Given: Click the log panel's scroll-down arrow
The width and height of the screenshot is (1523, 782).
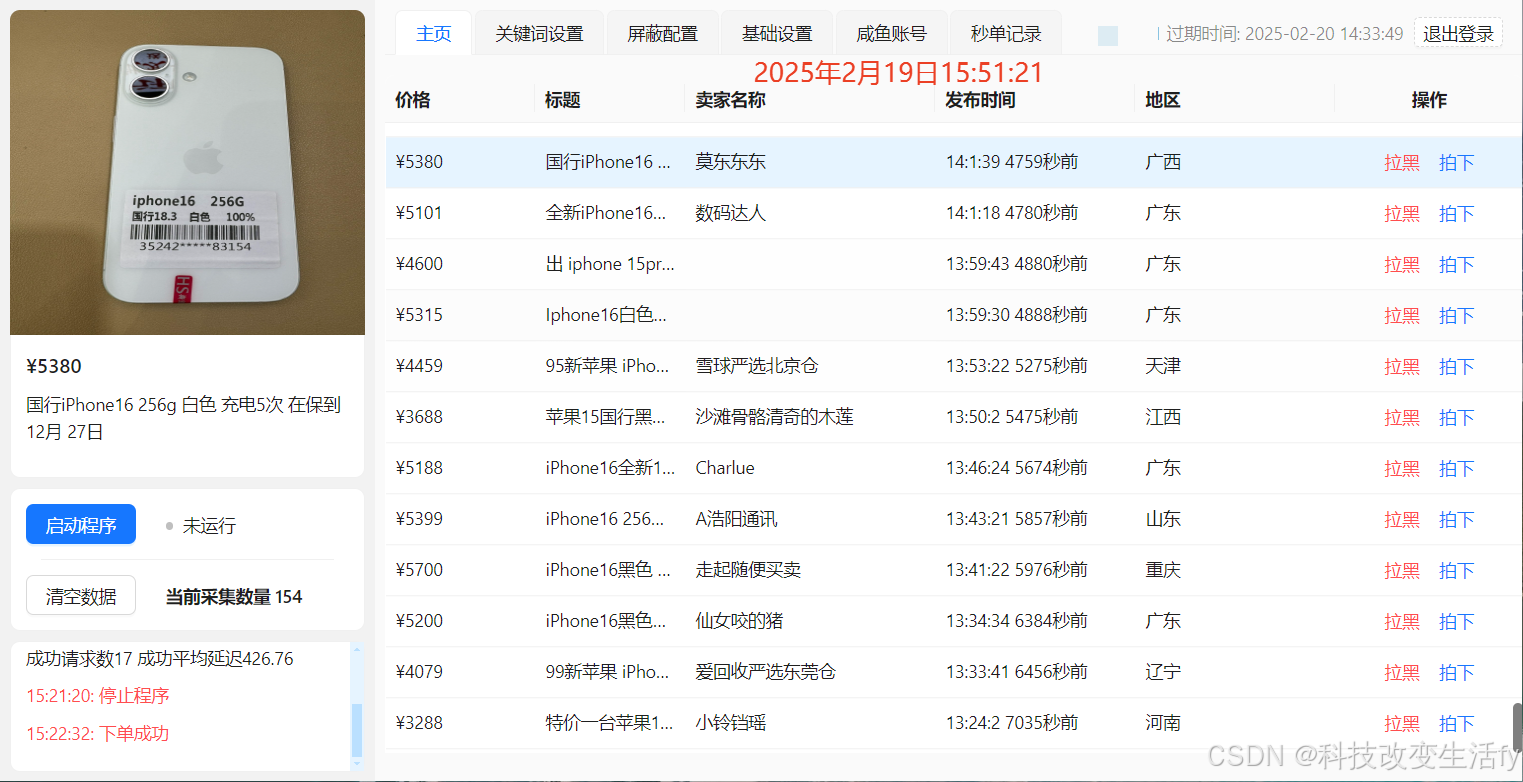Looking at the screenshot, I should 357,764.
